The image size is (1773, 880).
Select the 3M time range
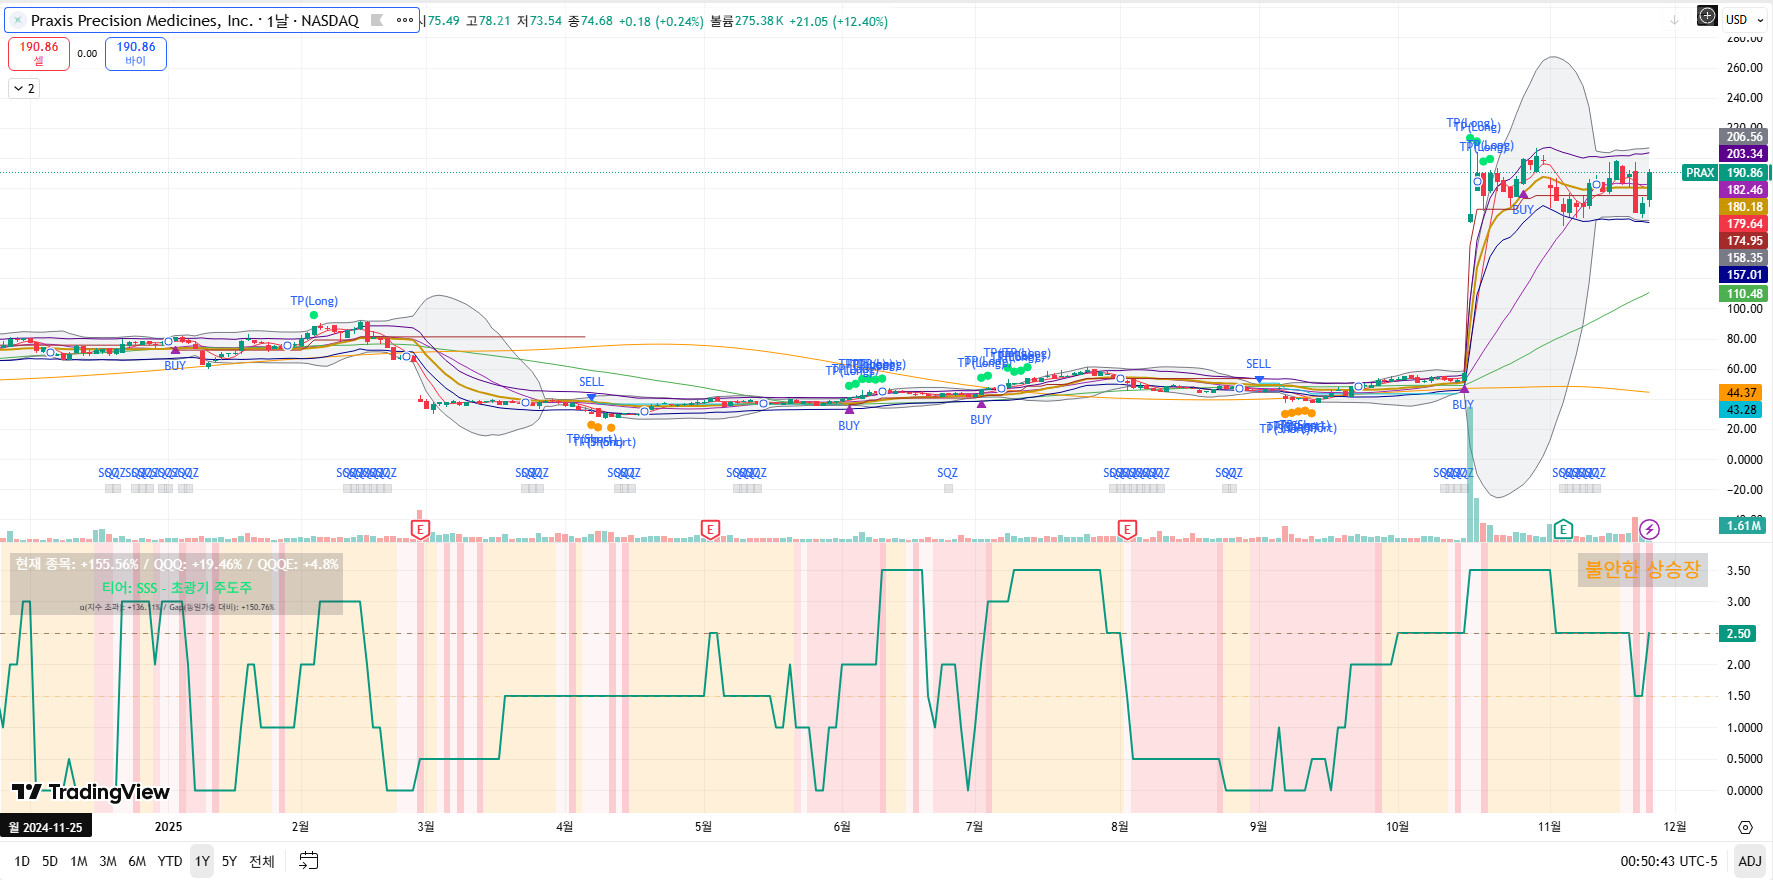point(108,861)
